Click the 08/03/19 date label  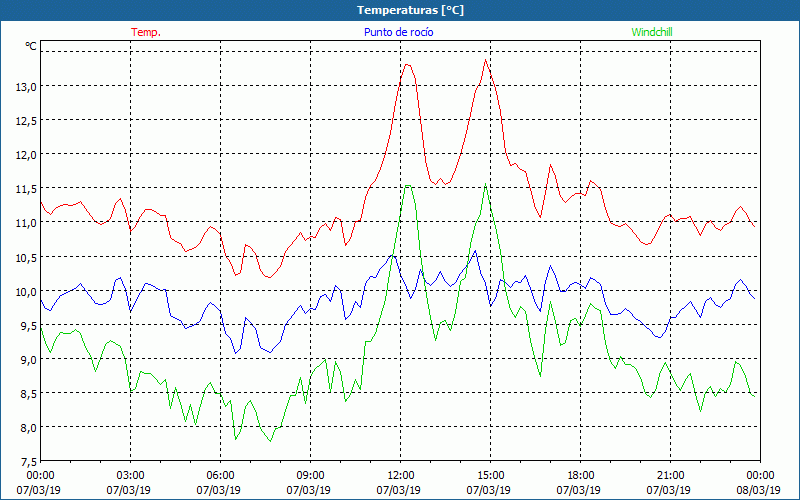759,490
